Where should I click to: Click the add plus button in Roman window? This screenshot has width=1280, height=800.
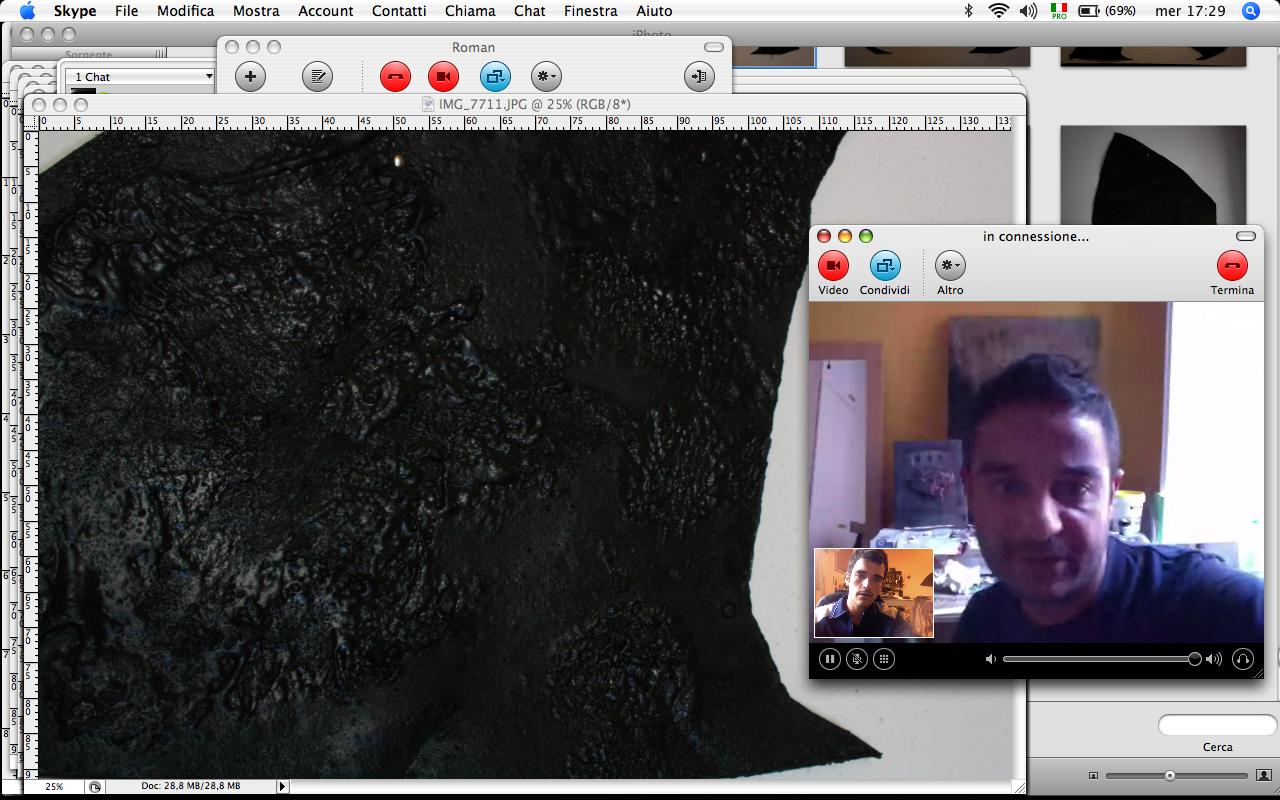[x=250, y=76]
